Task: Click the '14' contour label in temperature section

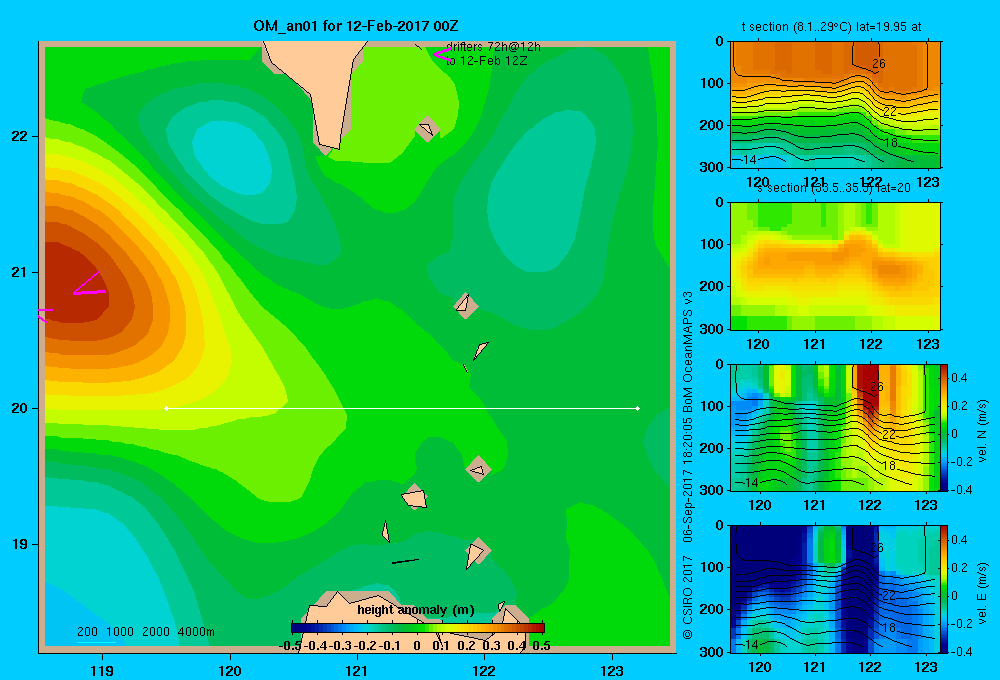Action: coord(749,159)
